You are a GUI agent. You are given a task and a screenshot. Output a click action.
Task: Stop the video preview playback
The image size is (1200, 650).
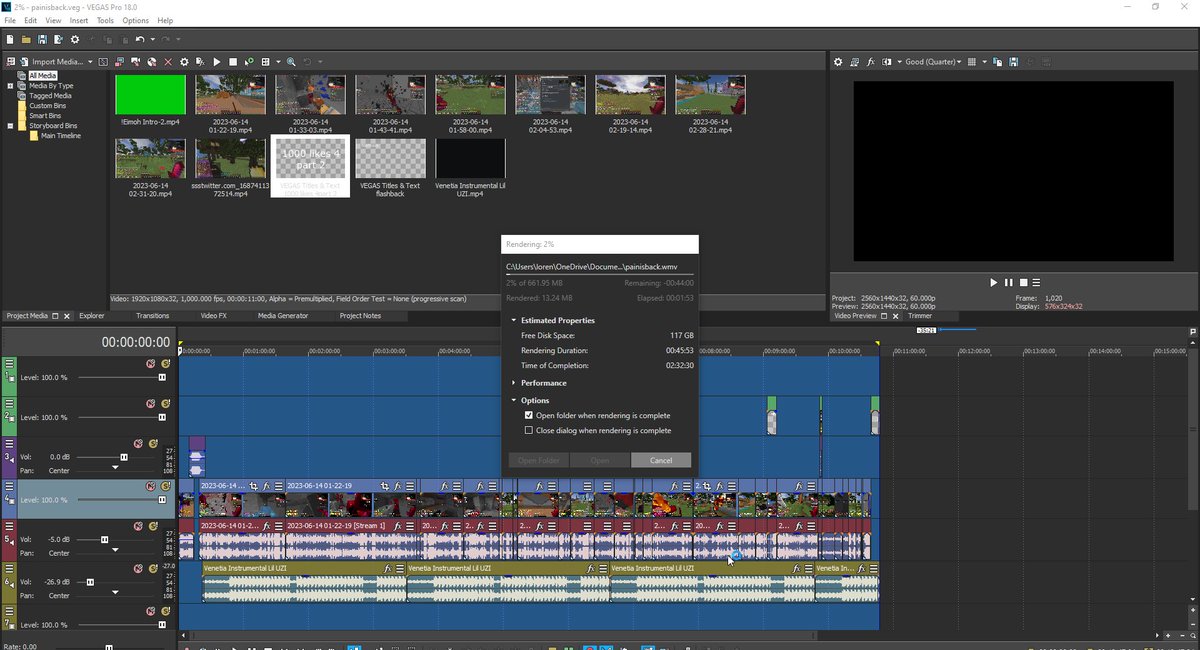1023,283
